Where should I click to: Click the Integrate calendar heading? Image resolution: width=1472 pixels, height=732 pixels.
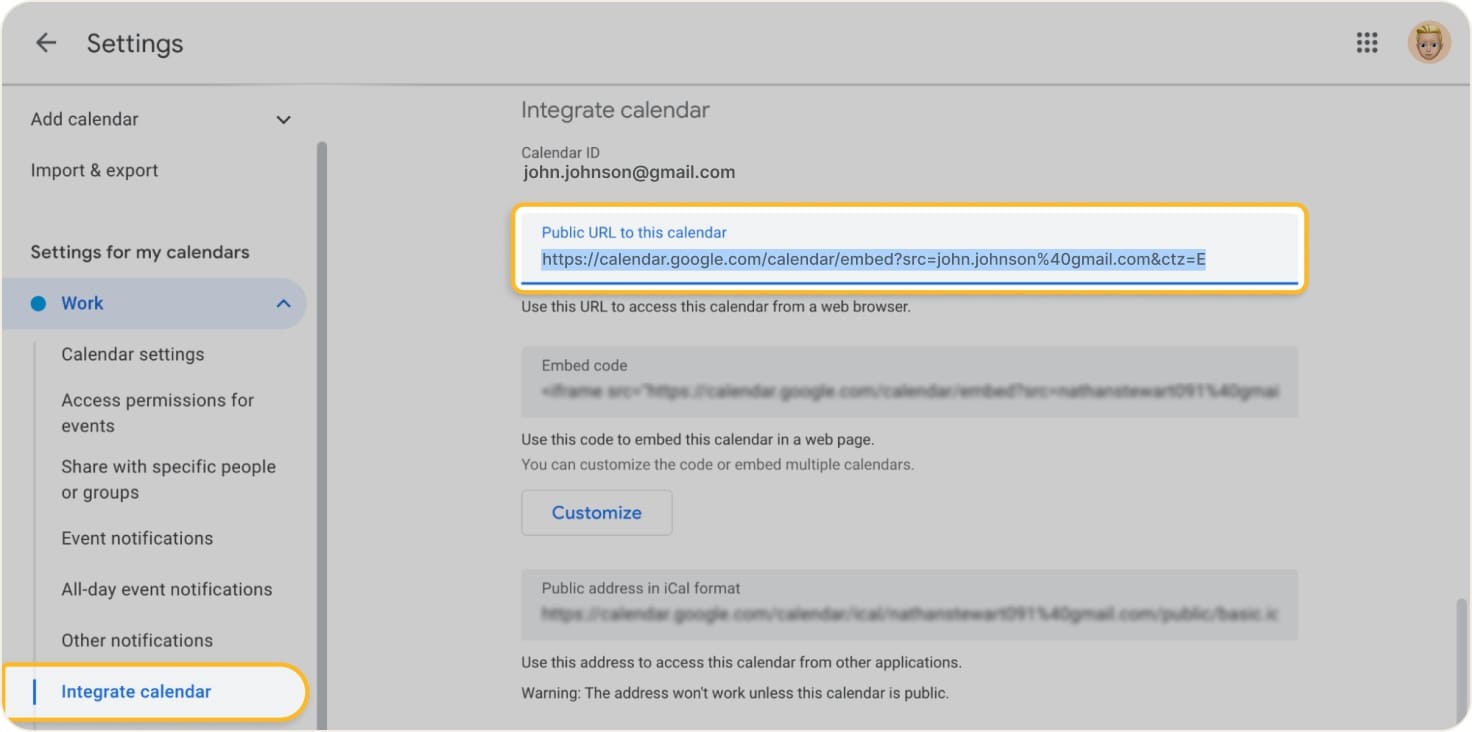615,110
